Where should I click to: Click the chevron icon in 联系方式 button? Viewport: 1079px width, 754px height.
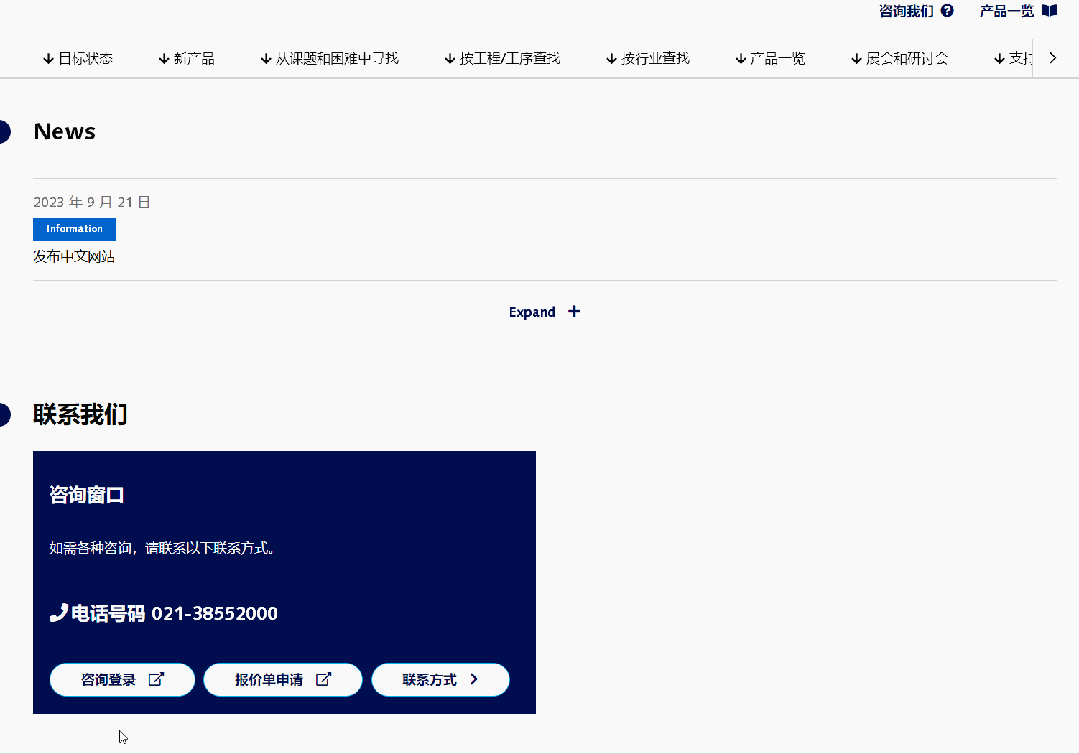tap(474, 679)
